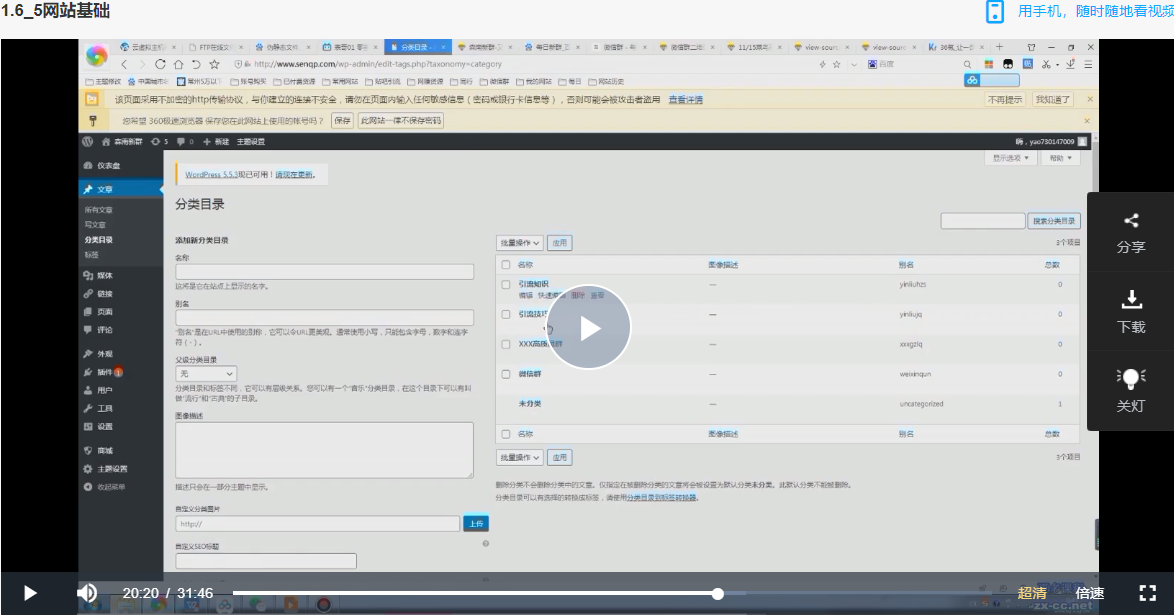Click the browser back arrow
Image resolution: width=1174 pixels, height=615 pixels.
(x=124, y=64)
